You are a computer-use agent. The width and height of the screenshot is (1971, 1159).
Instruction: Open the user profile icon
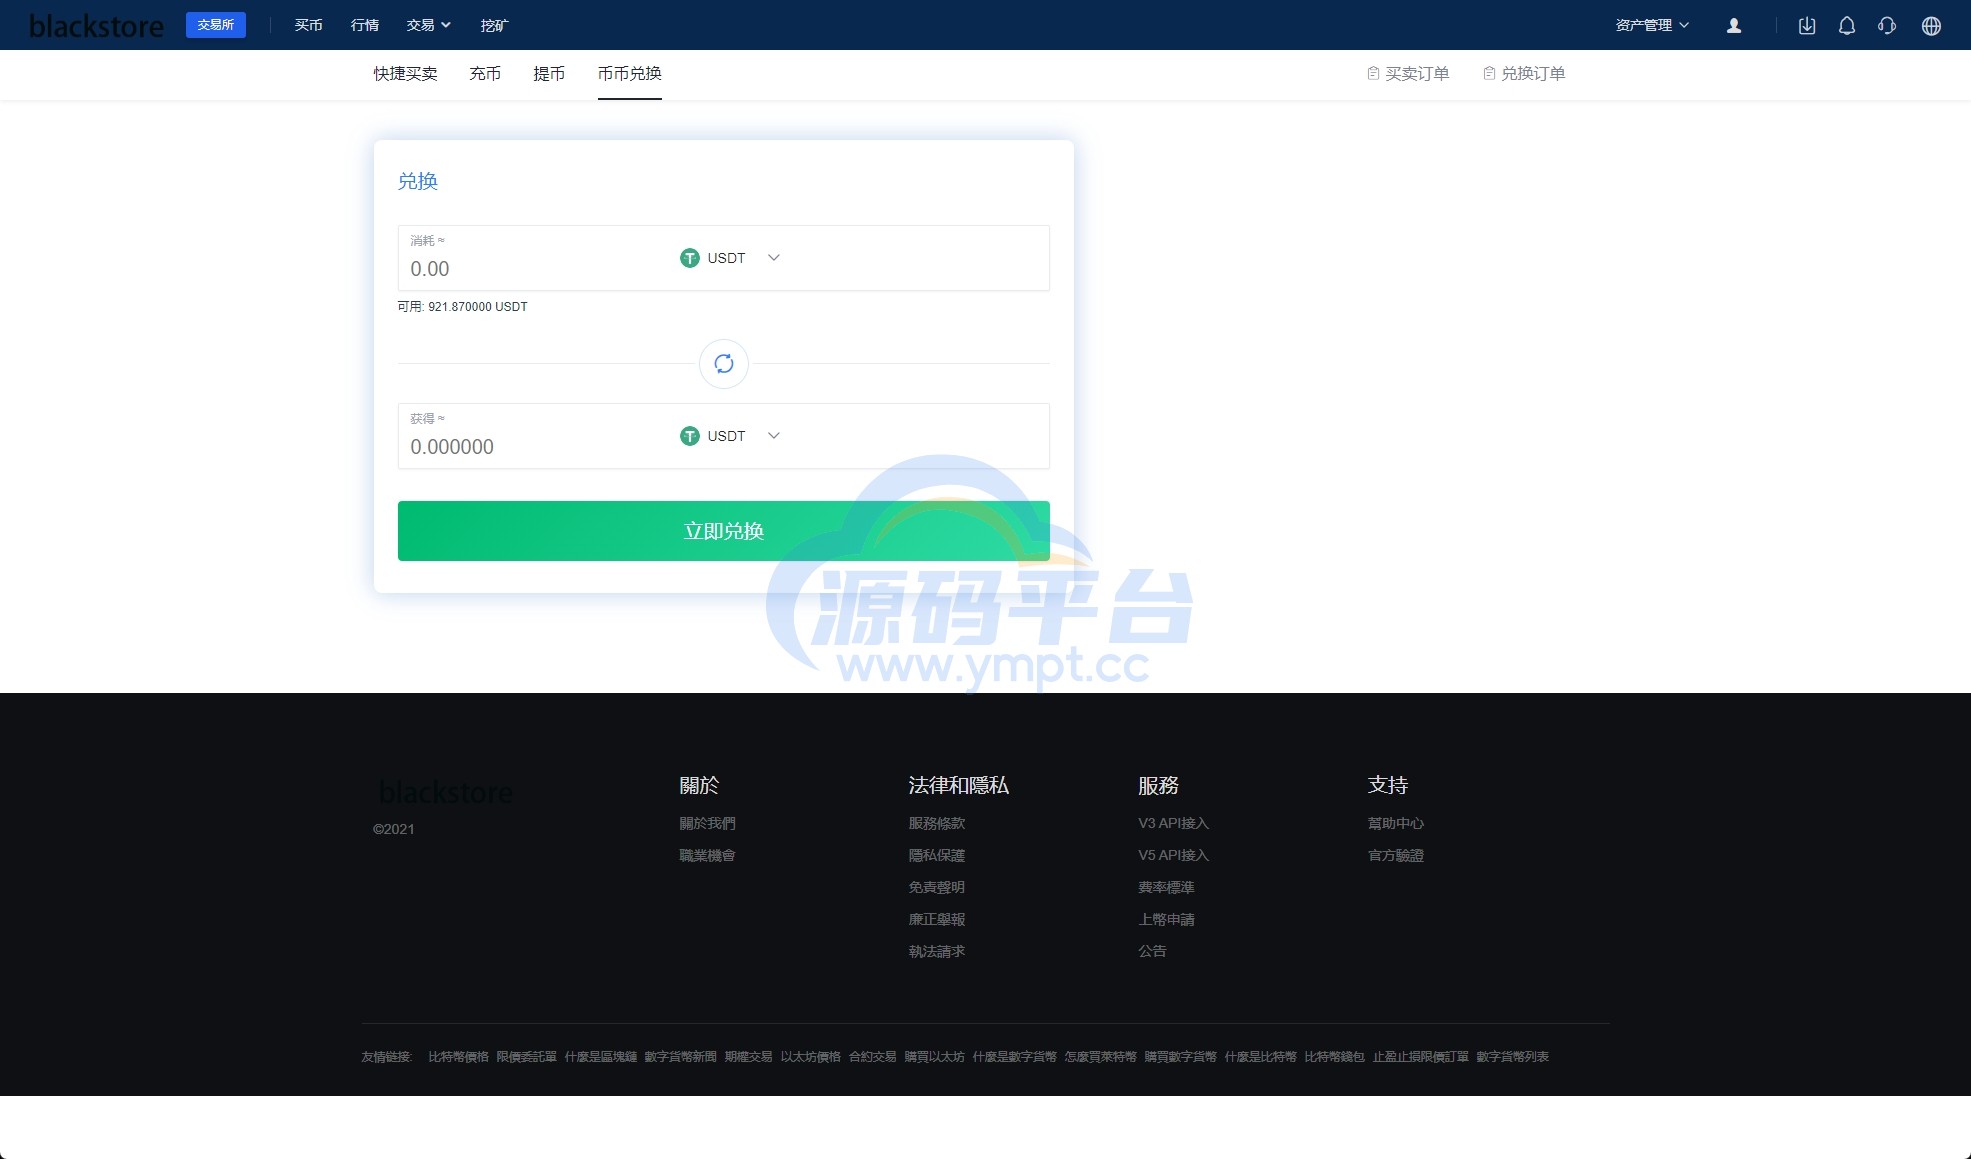(1734, 26)
